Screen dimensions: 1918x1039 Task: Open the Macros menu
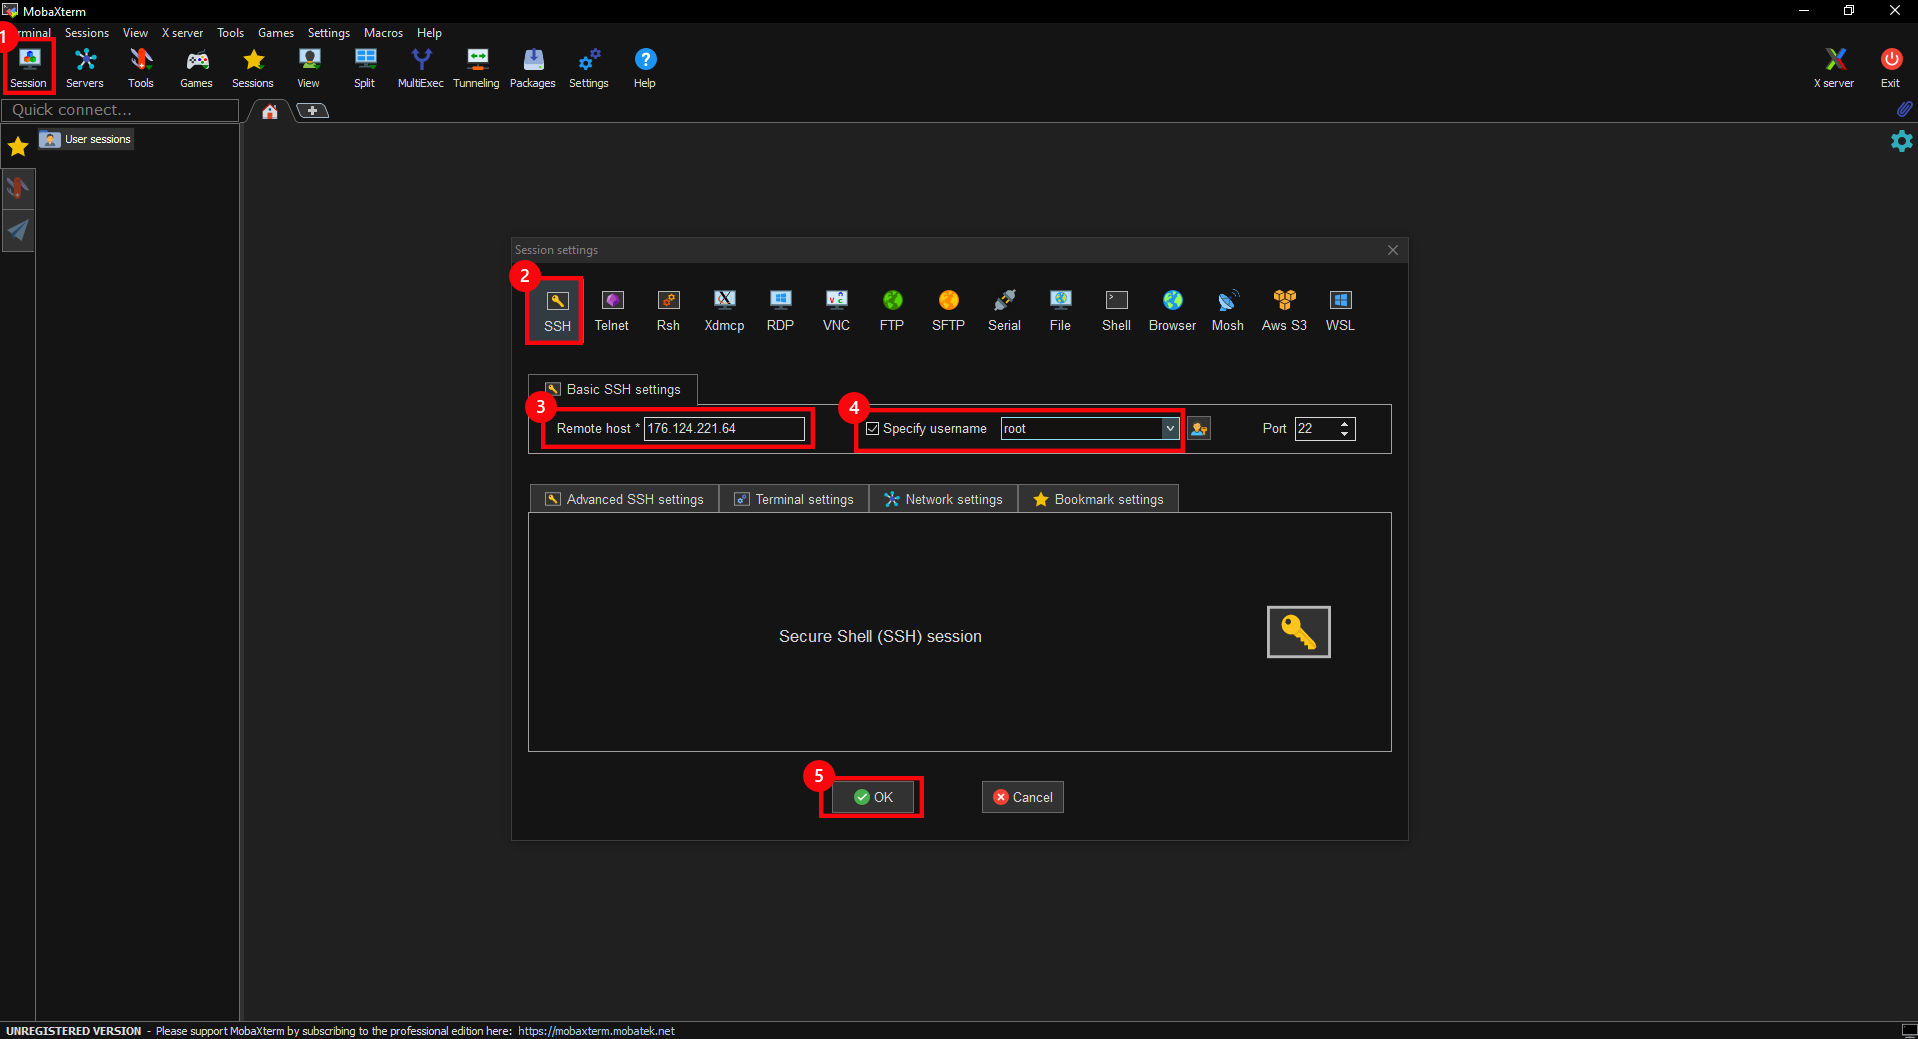[383, 33]
